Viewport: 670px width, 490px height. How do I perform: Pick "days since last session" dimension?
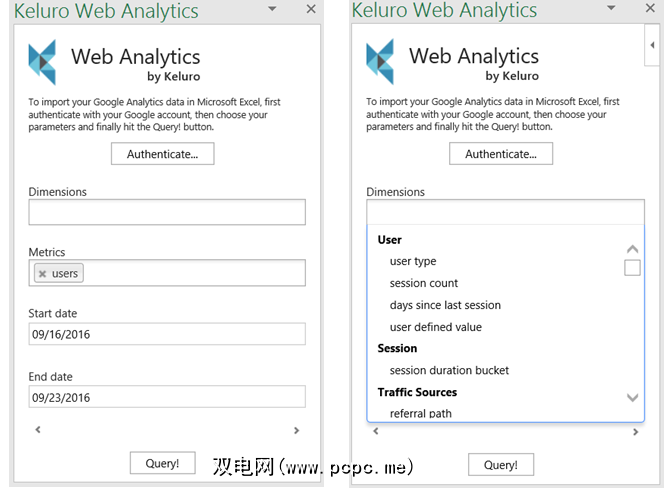[445, 305]
